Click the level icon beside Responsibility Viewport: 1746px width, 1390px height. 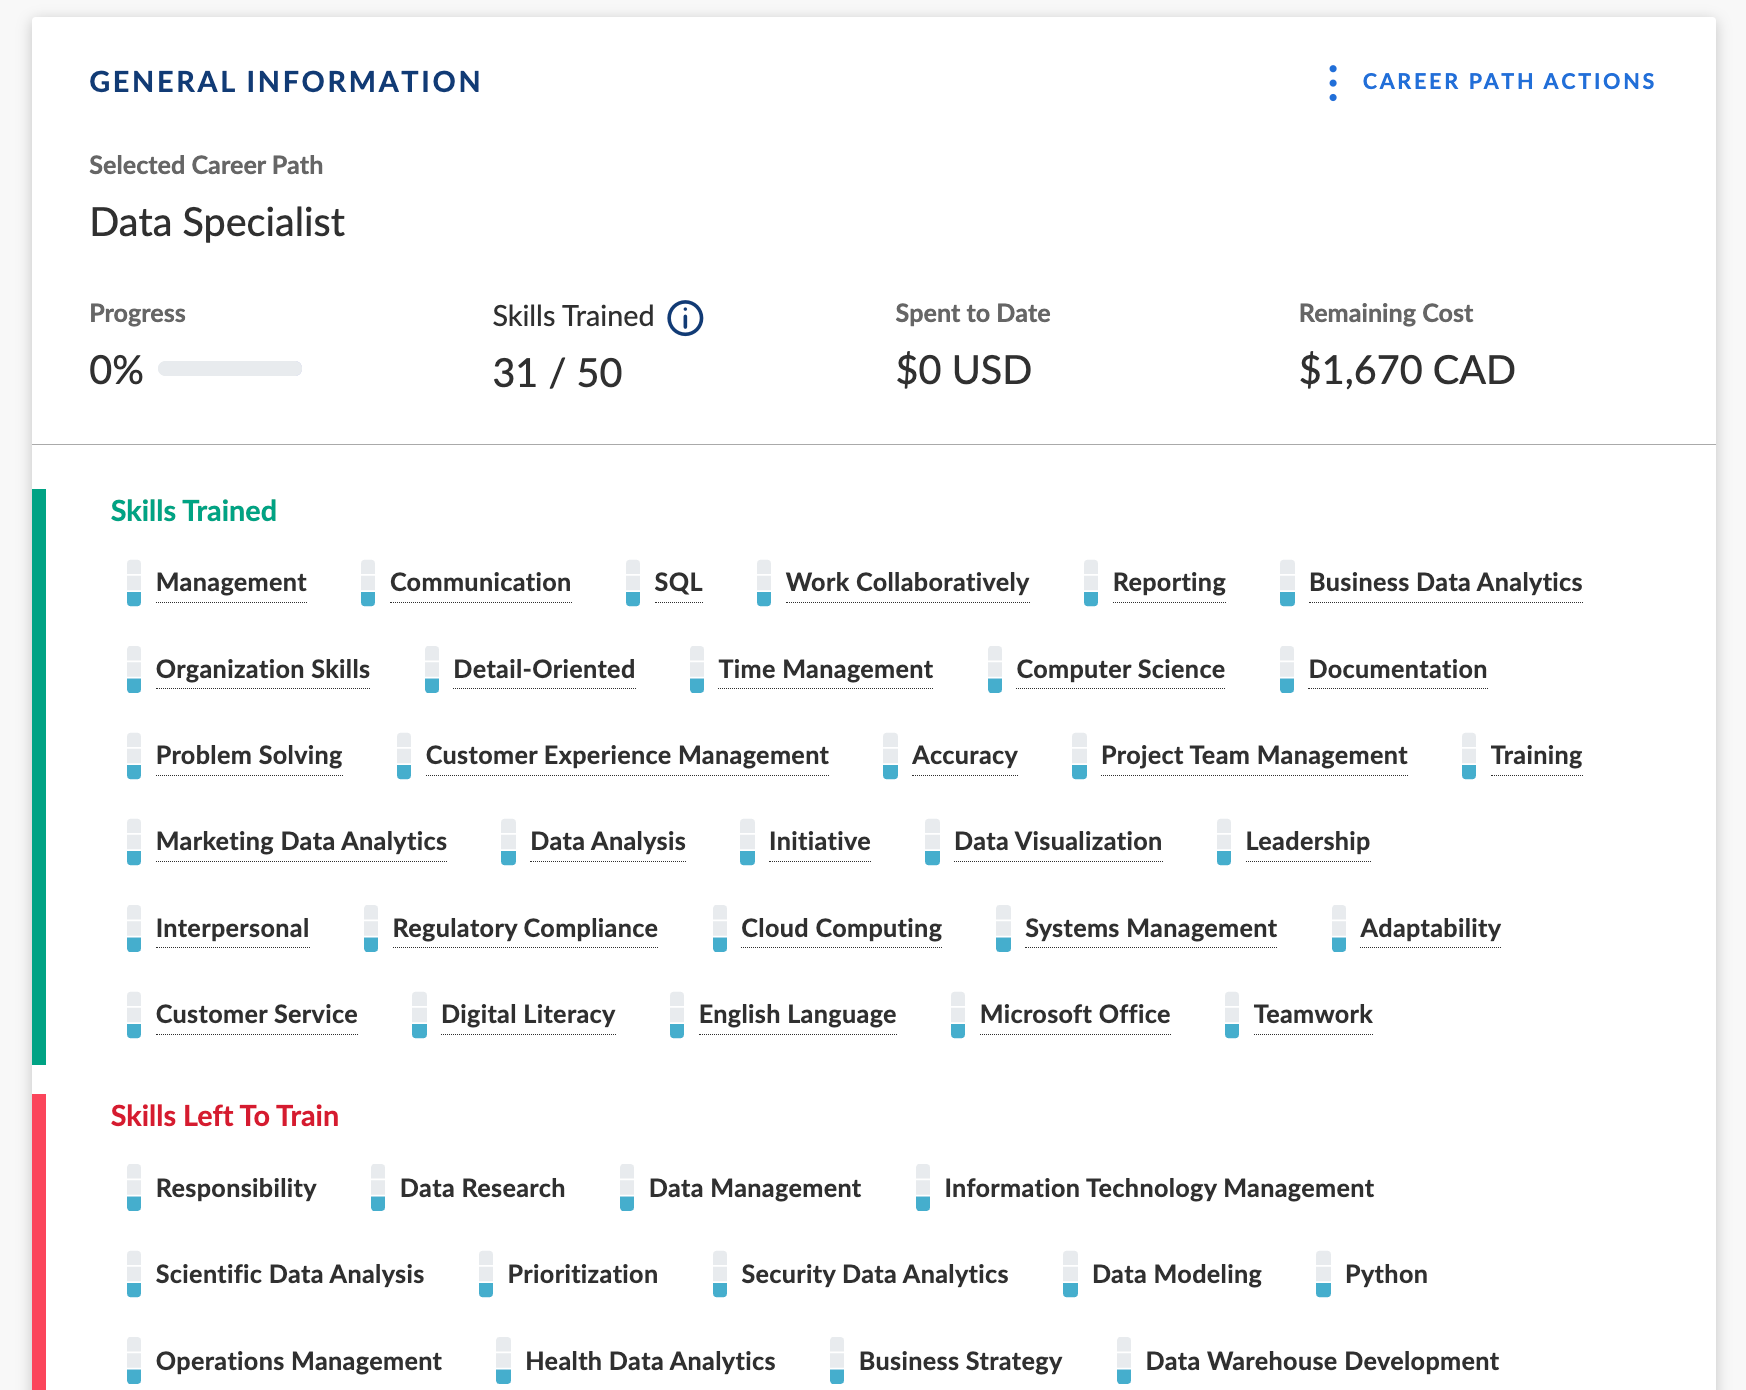pyautogui.click(x=134, y=1188)
